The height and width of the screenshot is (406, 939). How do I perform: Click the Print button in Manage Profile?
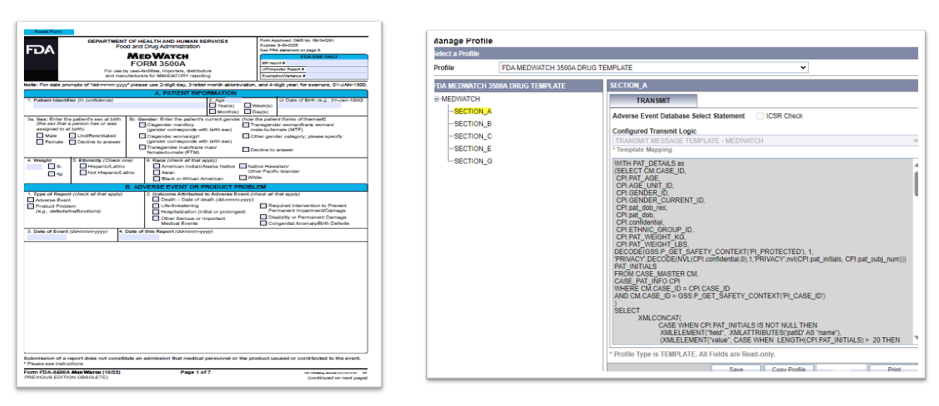click(x=894, y=369)
